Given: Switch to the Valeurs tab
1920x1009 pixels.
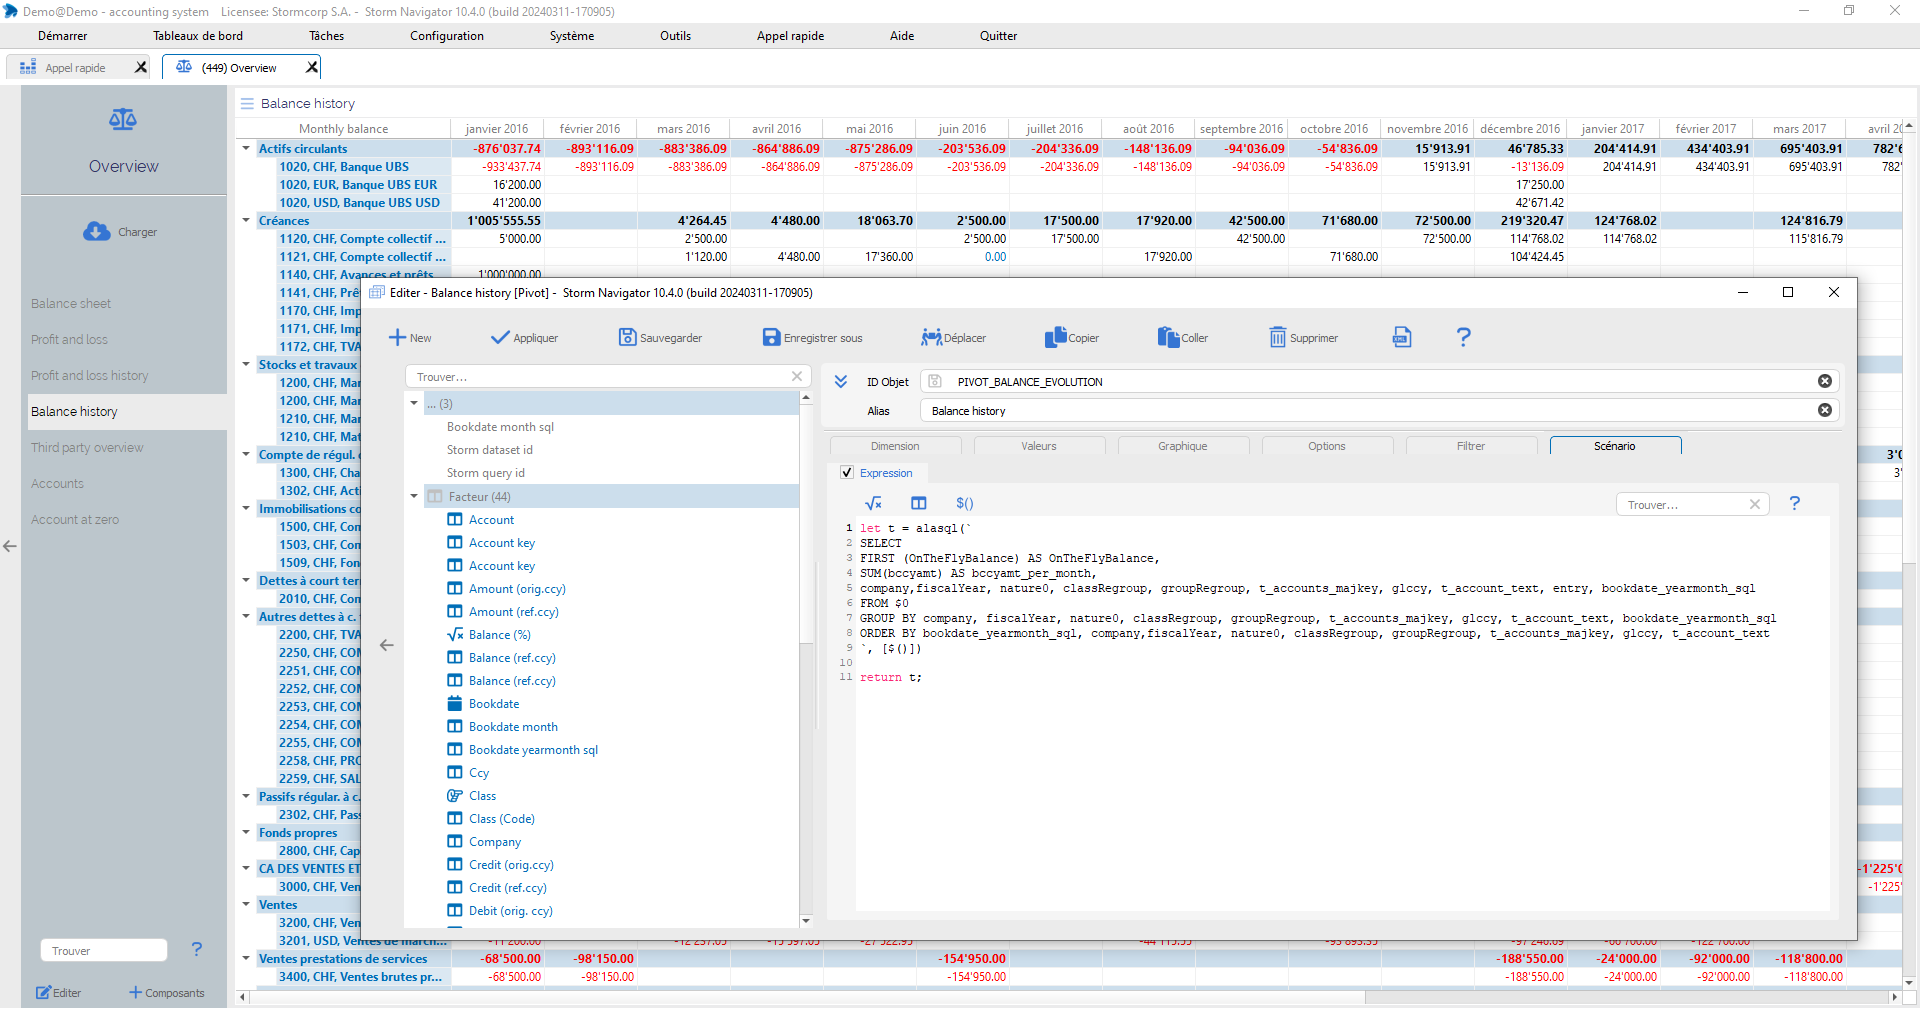Looking at the screenshot, I should click(1039, 446).
